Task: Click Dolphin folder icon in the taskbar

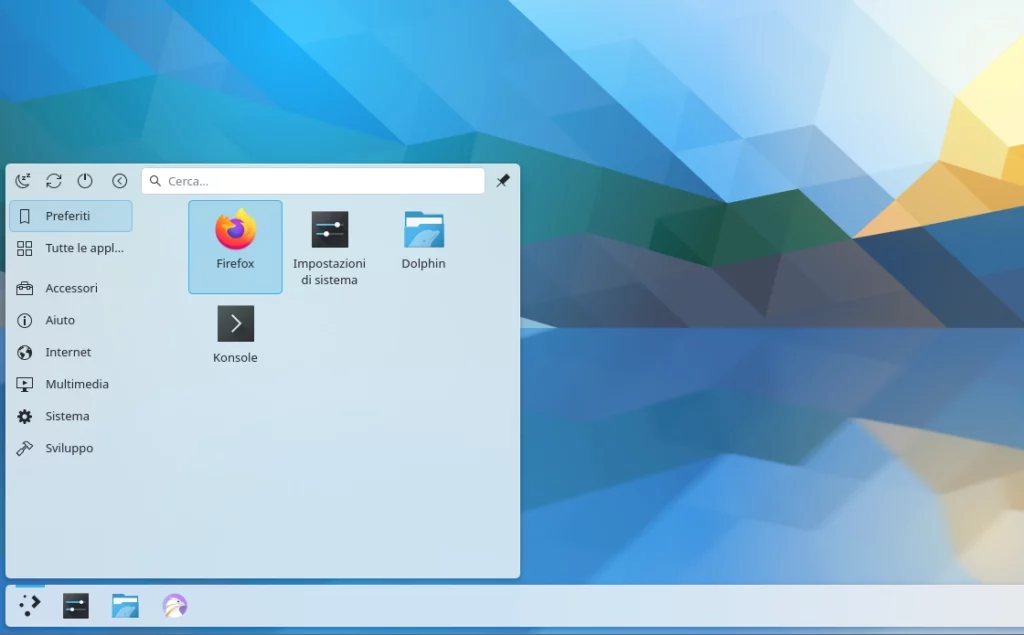Action: pos(125,606)
